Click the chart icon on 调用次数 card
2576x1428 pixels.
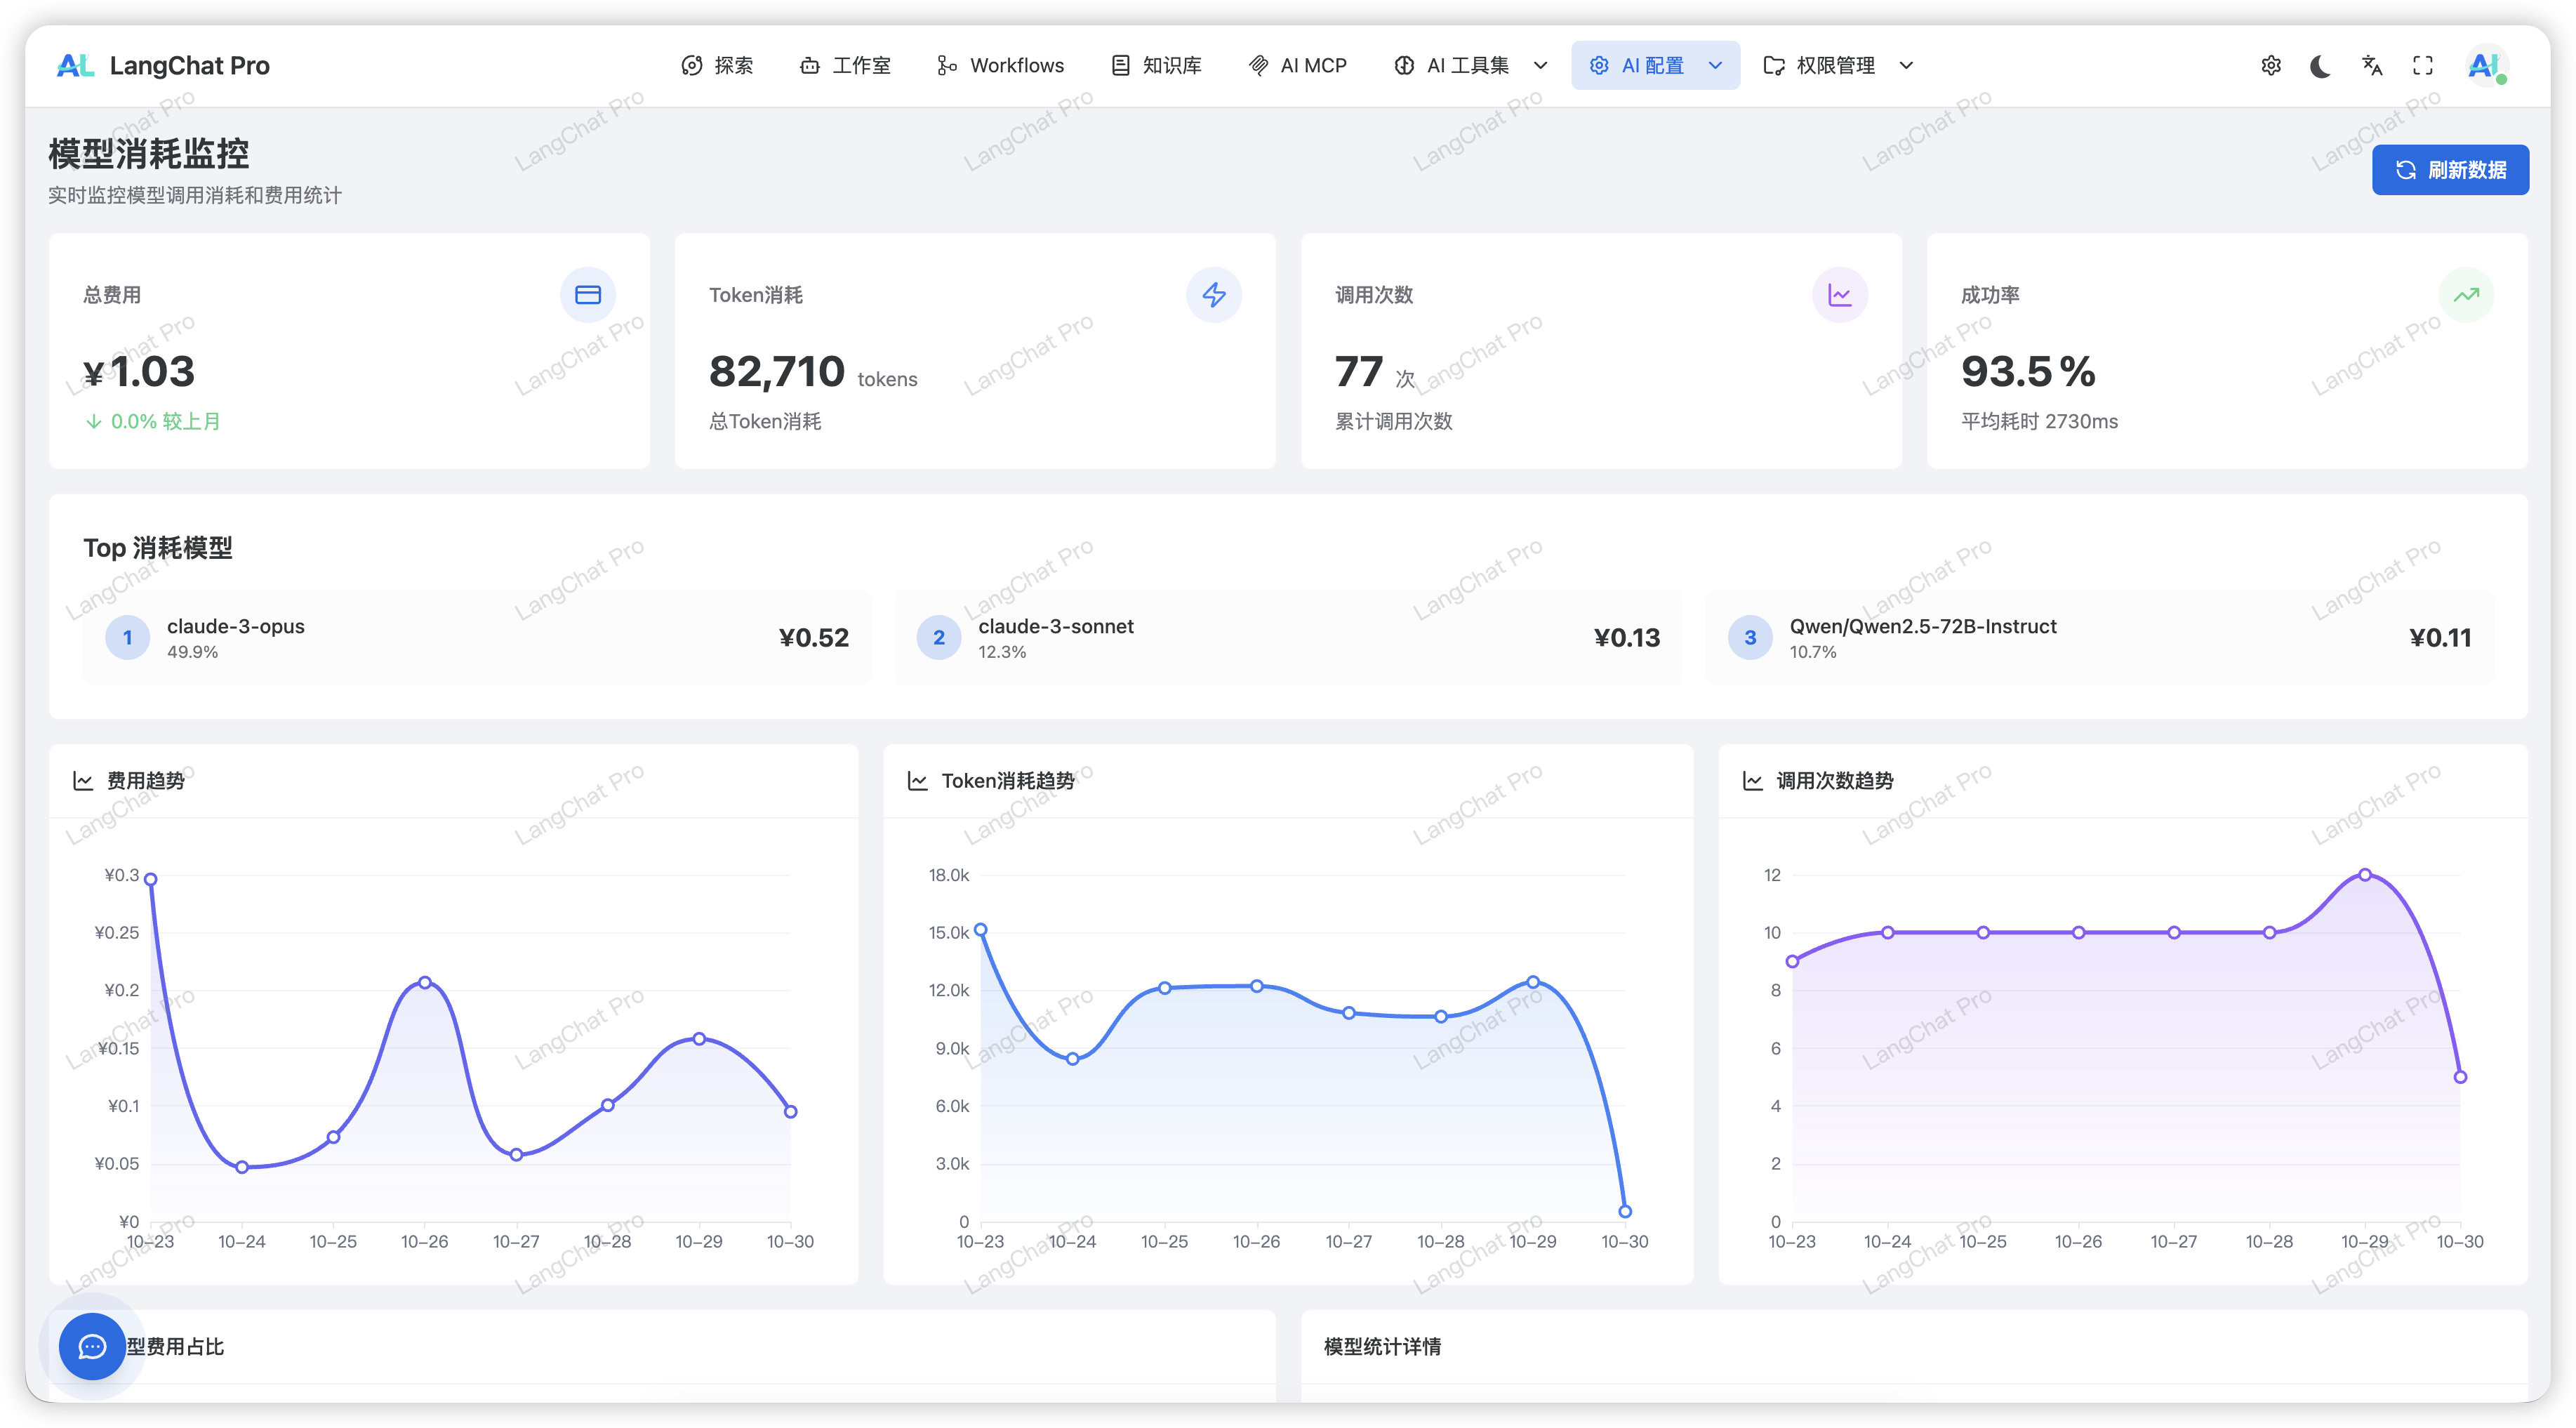1840,295
